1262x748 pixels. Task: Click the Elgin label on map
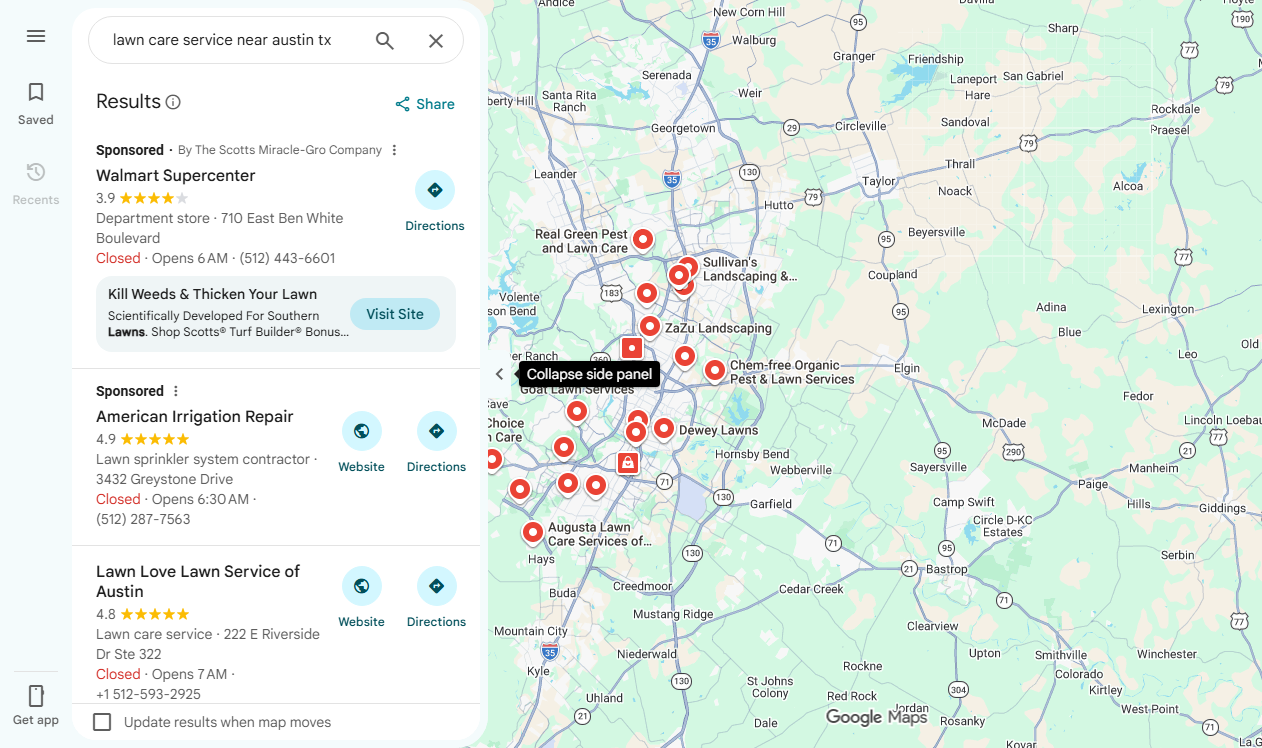point(906,368)
